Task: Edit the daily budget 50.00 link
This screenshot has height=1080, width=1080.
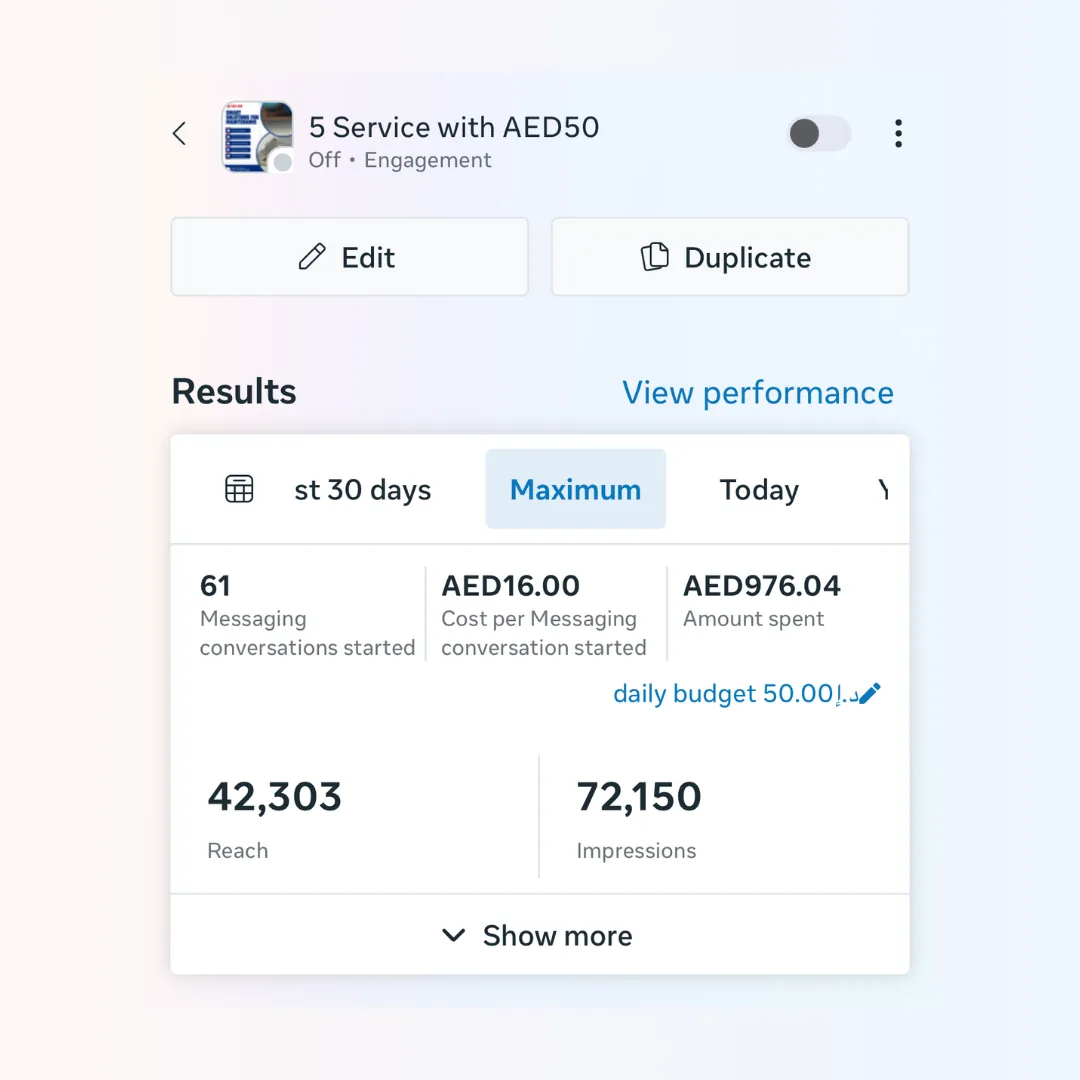Action: coord(746,694)
